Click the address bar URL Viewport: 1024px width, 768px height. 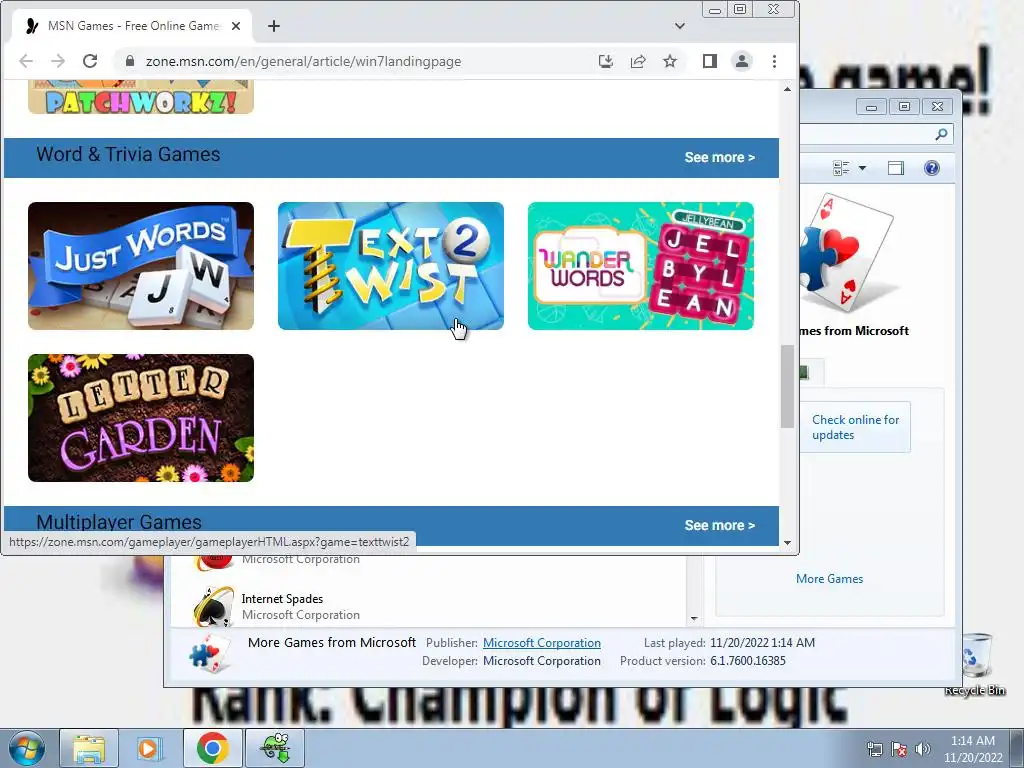304,61
